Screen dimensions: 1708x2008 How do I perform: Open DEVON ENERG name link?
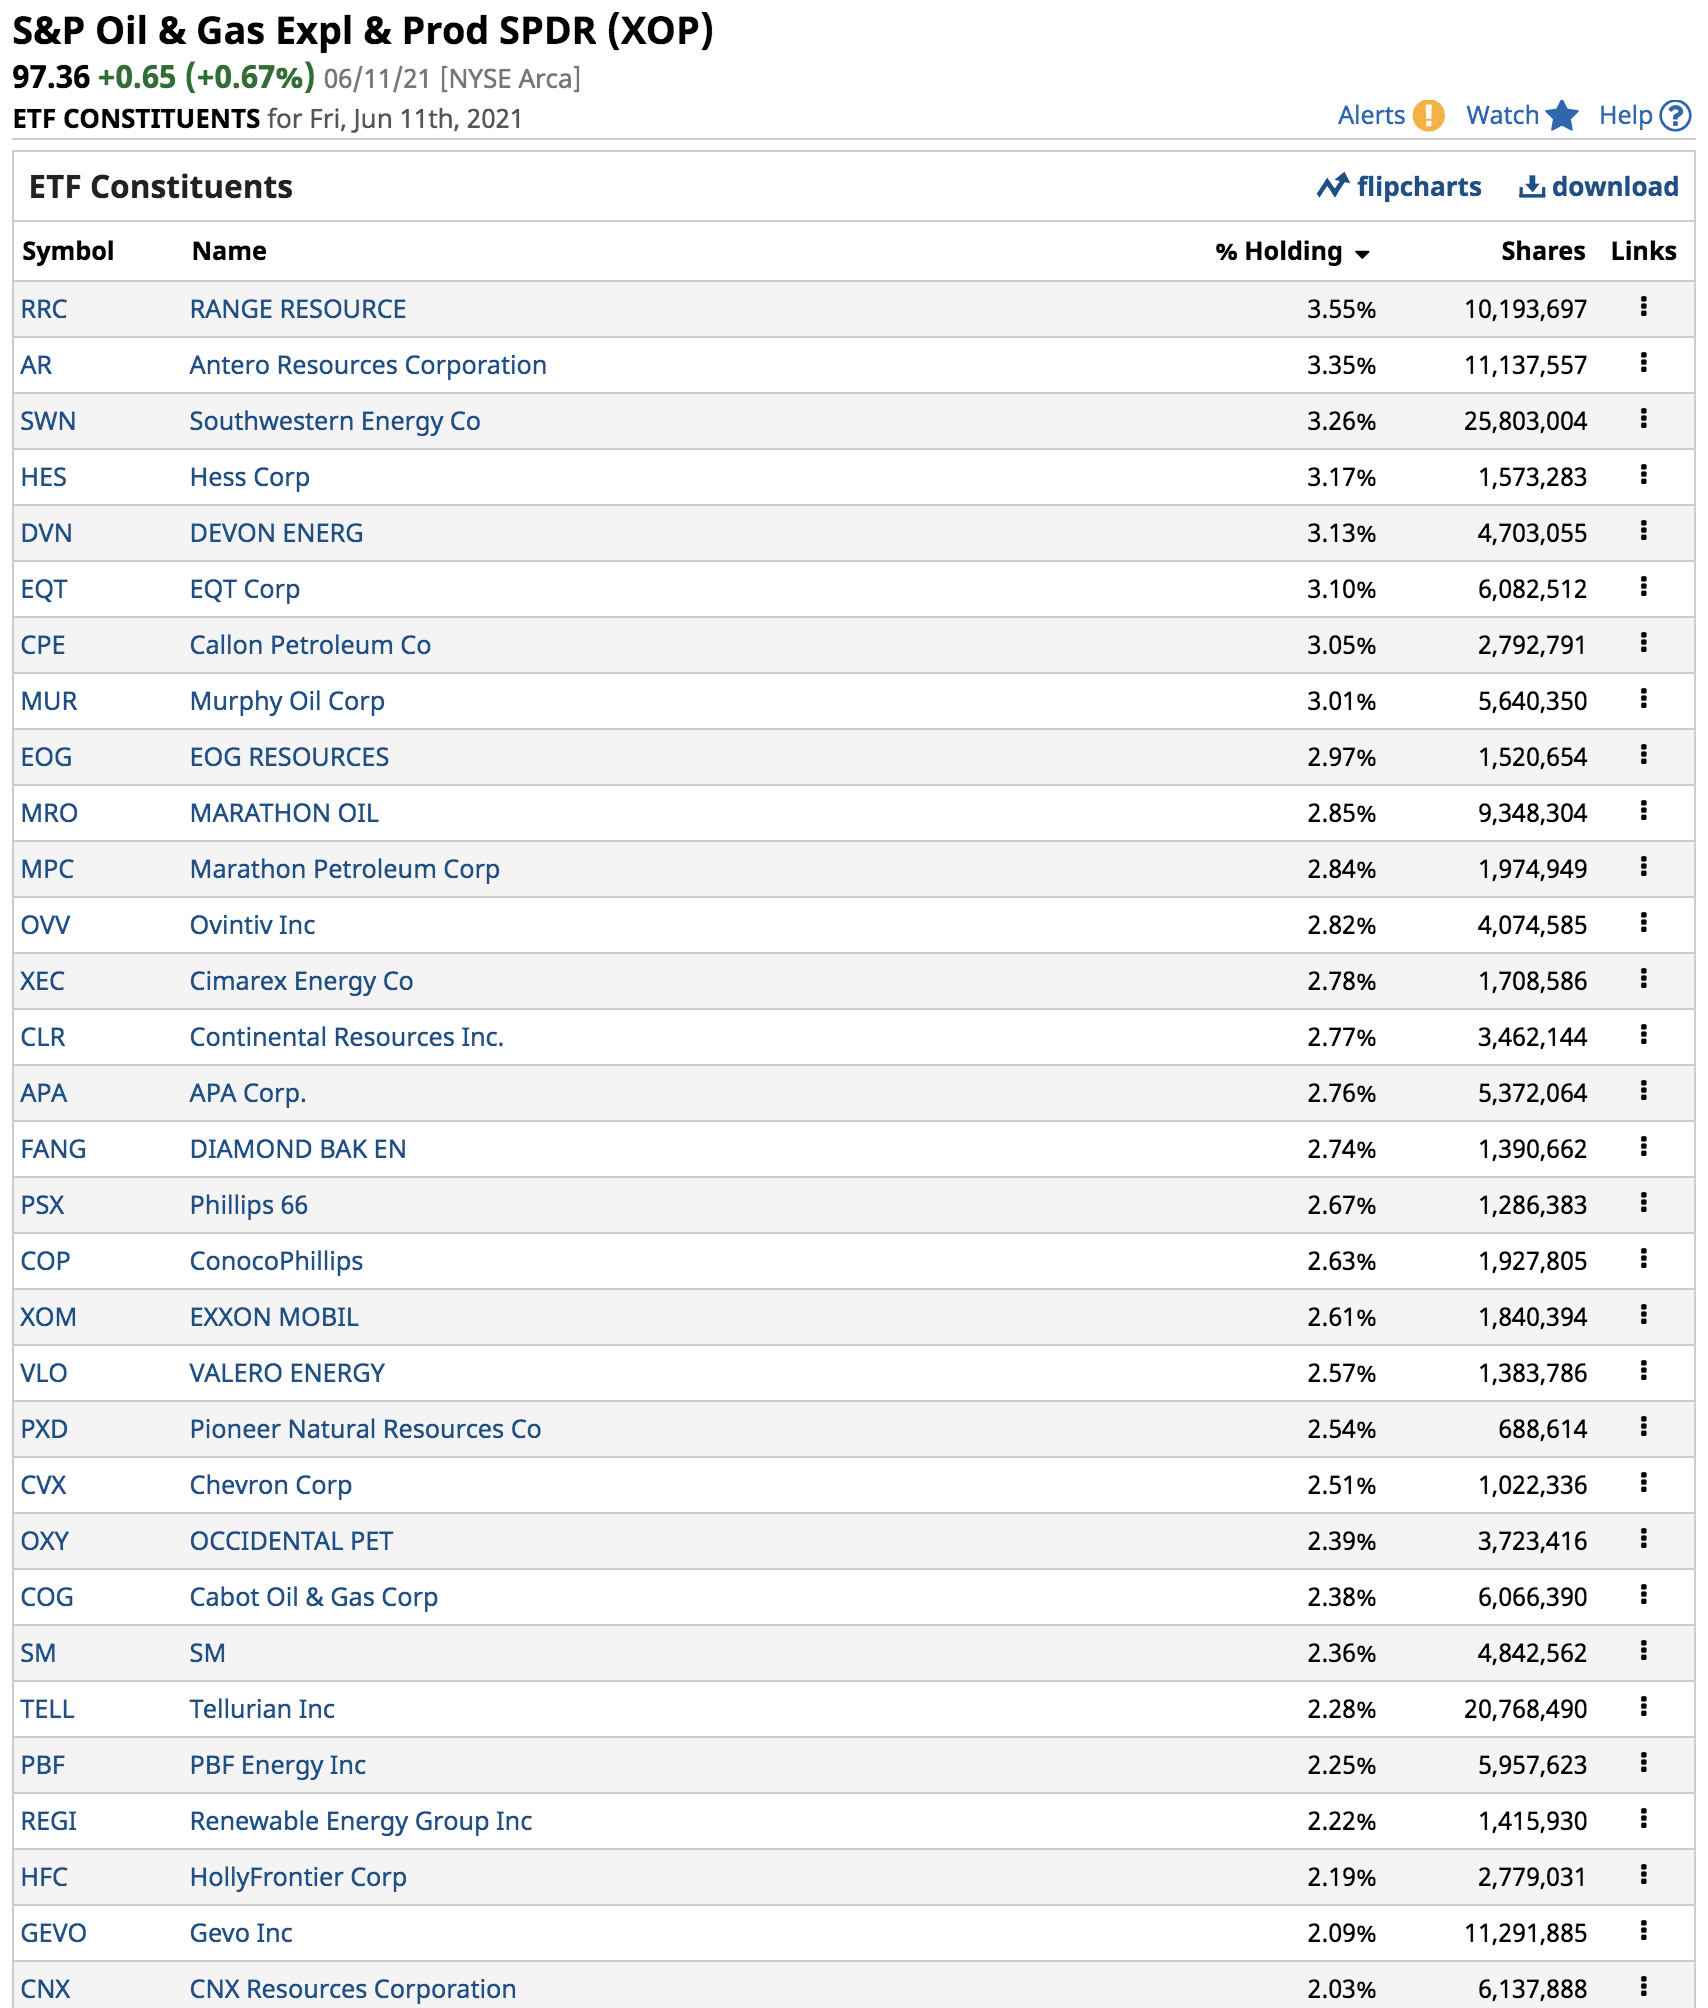pos(277,533)
